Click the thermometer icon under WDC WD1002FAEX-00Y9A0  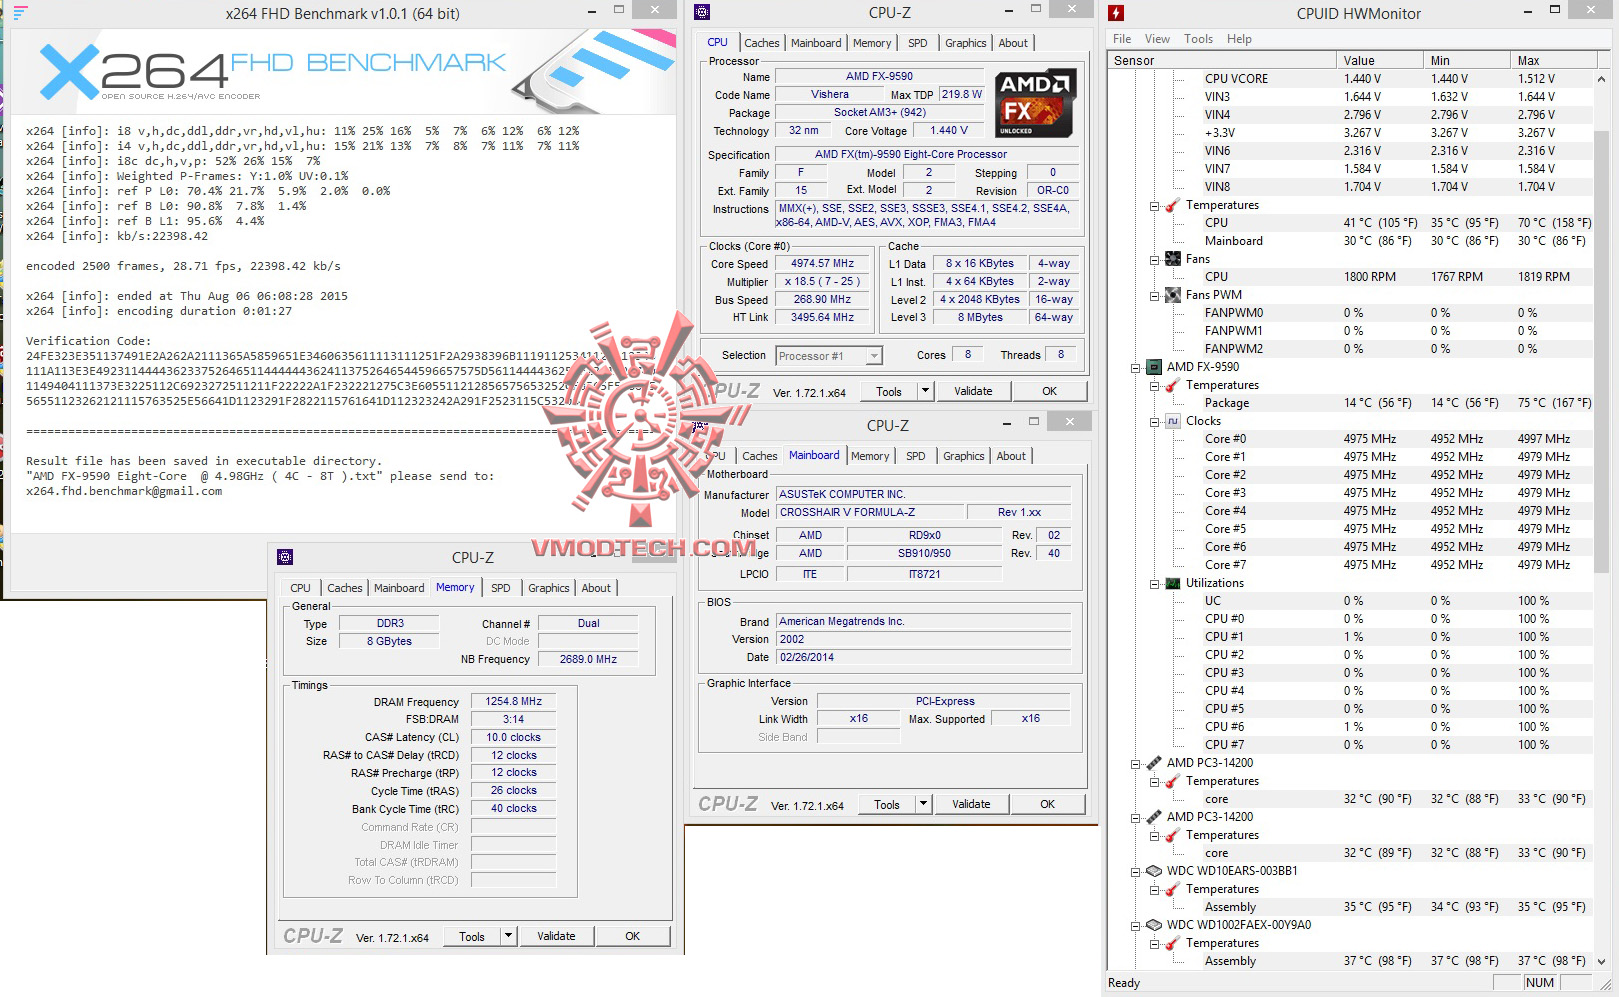pos(1173,943)
